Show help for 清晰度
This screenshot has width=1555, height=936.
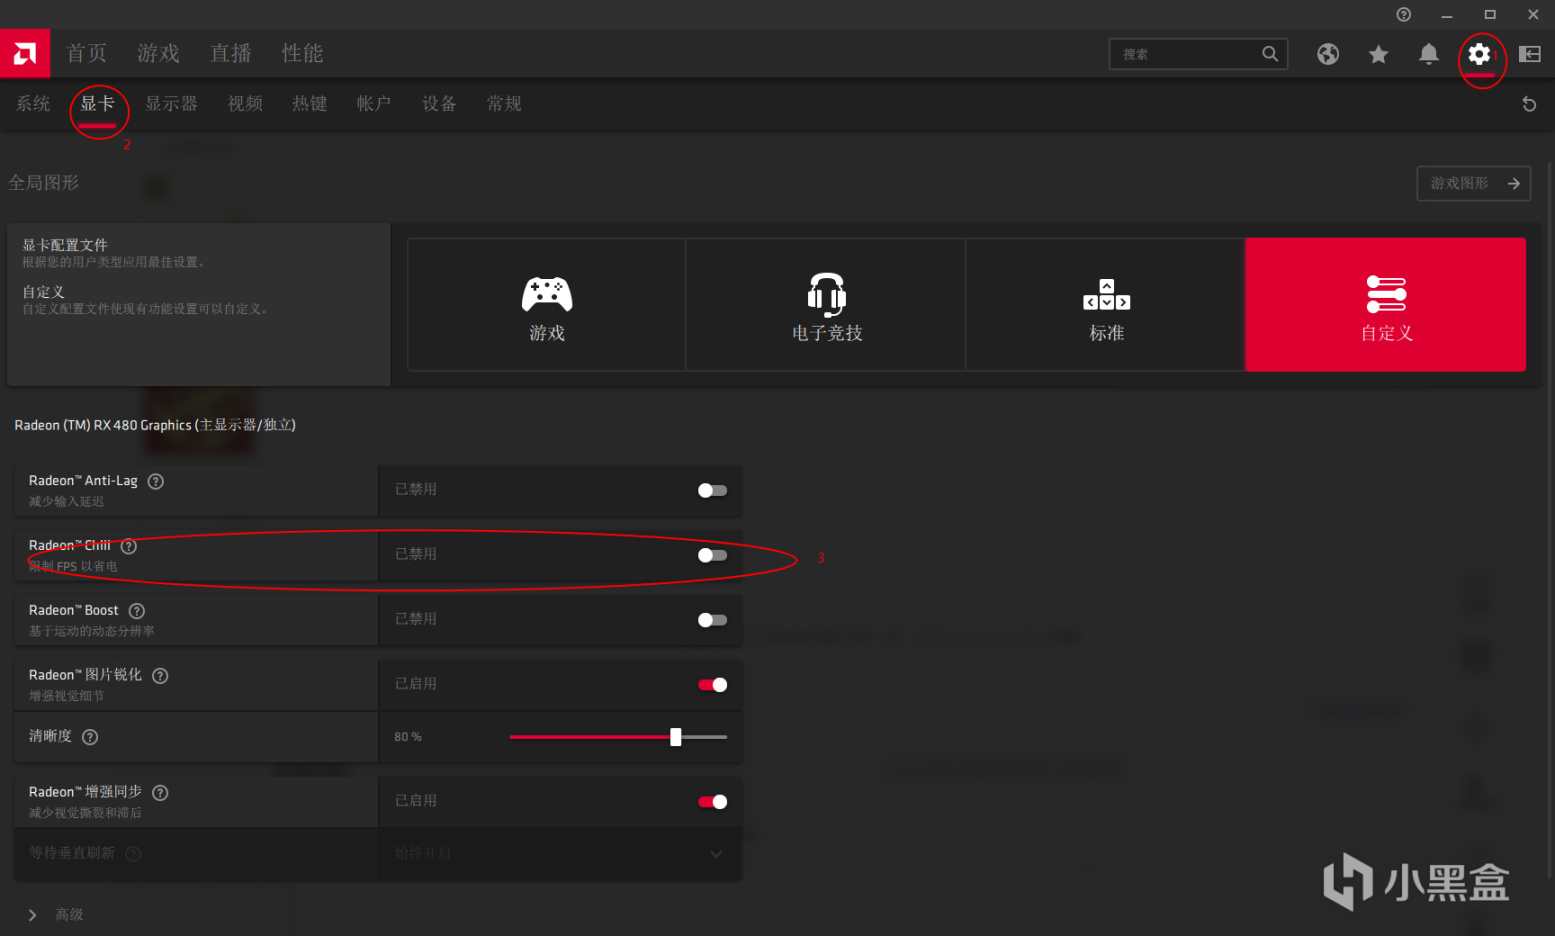[90, 737]
